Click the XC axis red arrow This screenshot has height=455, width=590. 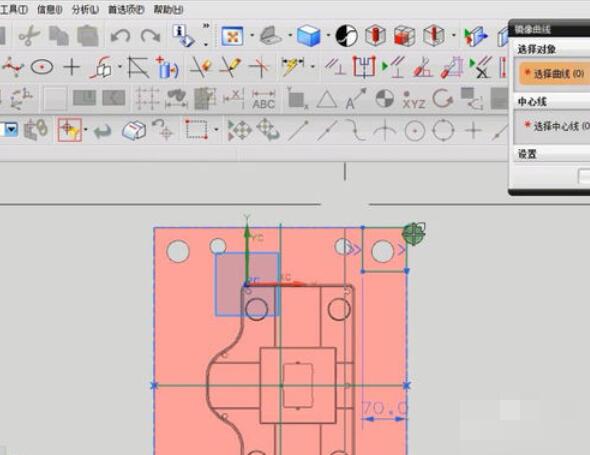coord(278,284)
